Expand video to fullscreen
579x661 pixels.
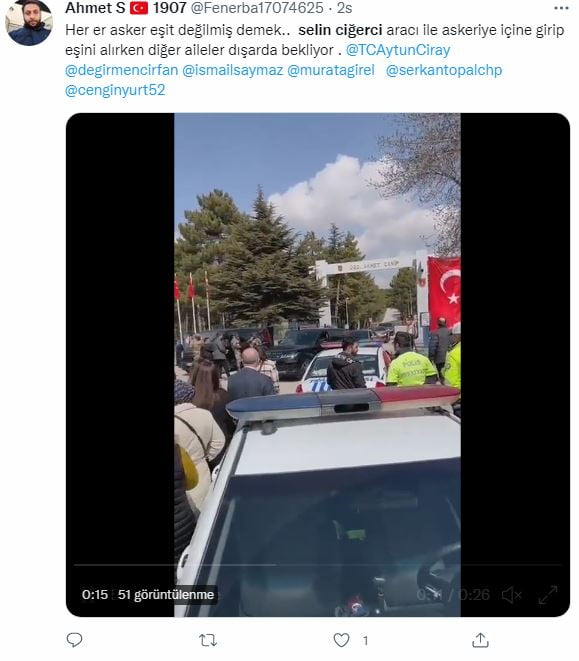pyautogui.click(x=548, y=594)
